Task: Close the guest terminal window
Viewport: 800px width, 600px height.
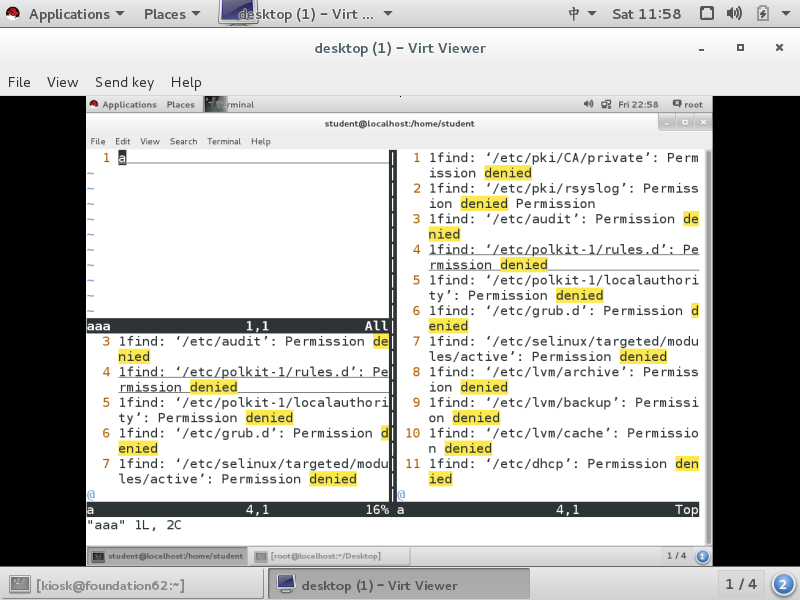Action: 703,122
